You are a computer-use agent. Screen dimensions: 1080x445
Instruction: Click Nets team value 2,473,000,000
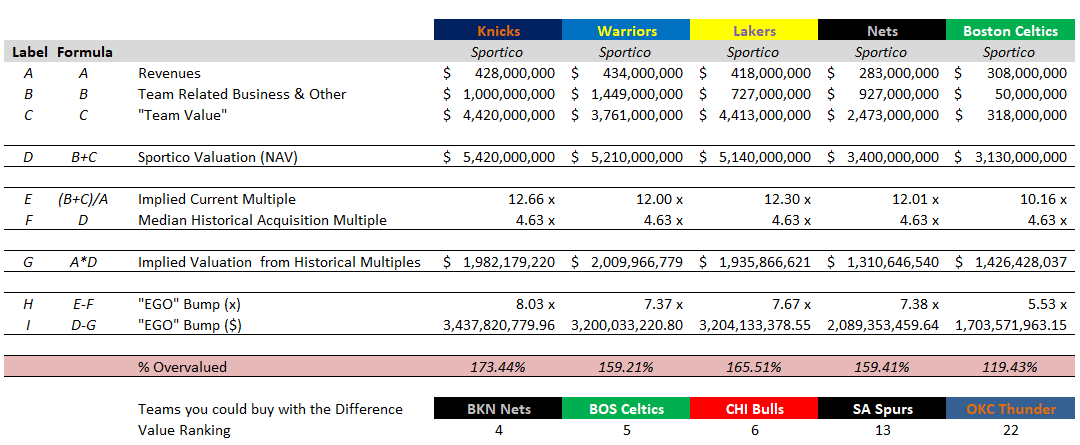(x=893, y=116)
